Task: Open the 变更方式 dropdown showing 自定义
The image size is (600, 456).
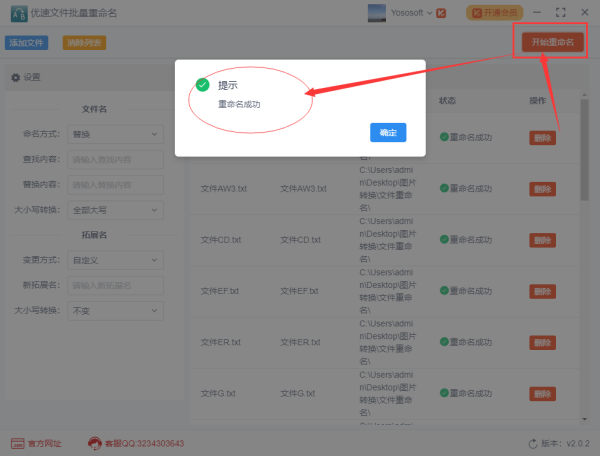Action: [x=115, y=260]
